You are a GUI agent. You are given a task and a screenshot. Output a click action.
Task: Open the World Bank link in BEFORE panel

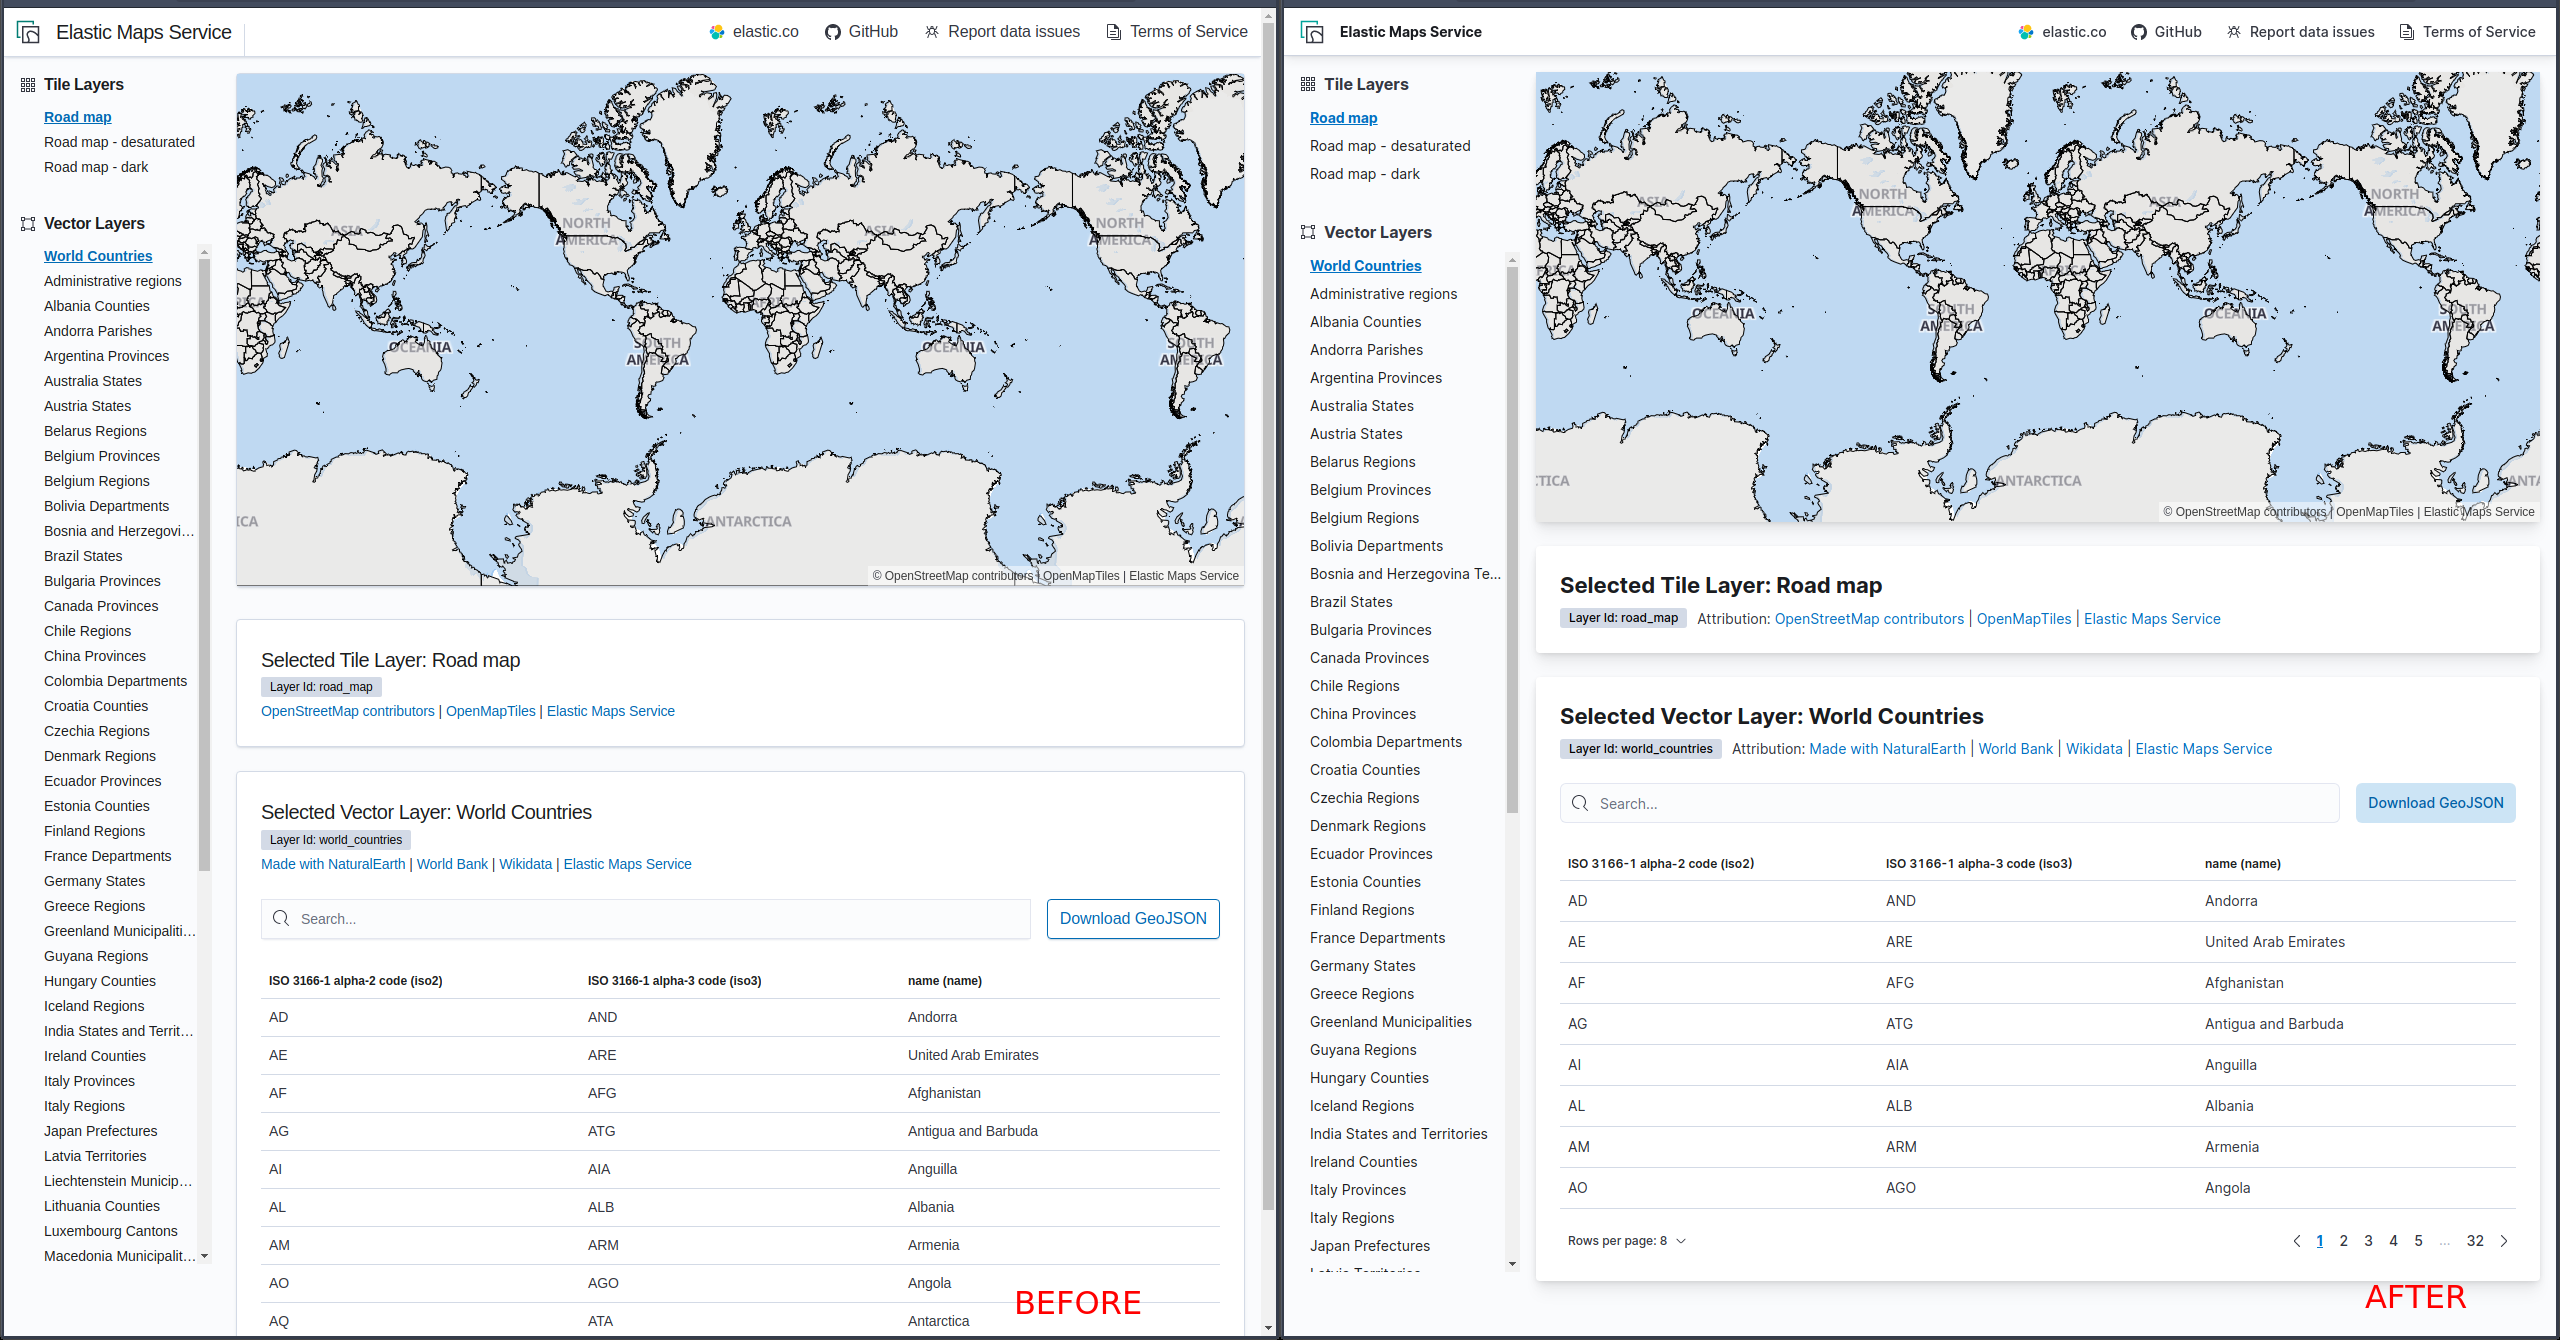452,864
